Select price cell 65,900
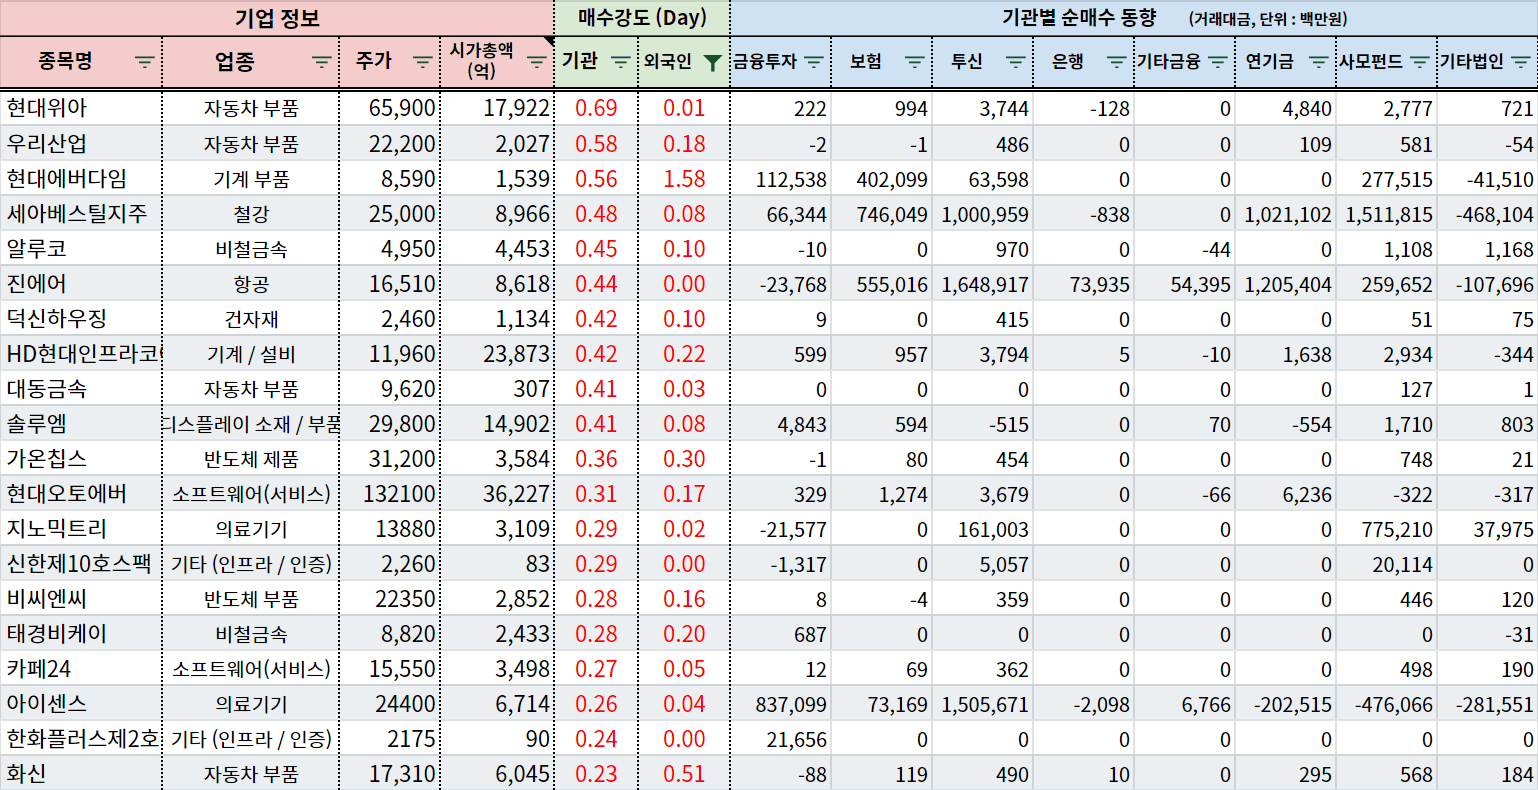Screen dimensions: 1538x790 click(390, 108)
